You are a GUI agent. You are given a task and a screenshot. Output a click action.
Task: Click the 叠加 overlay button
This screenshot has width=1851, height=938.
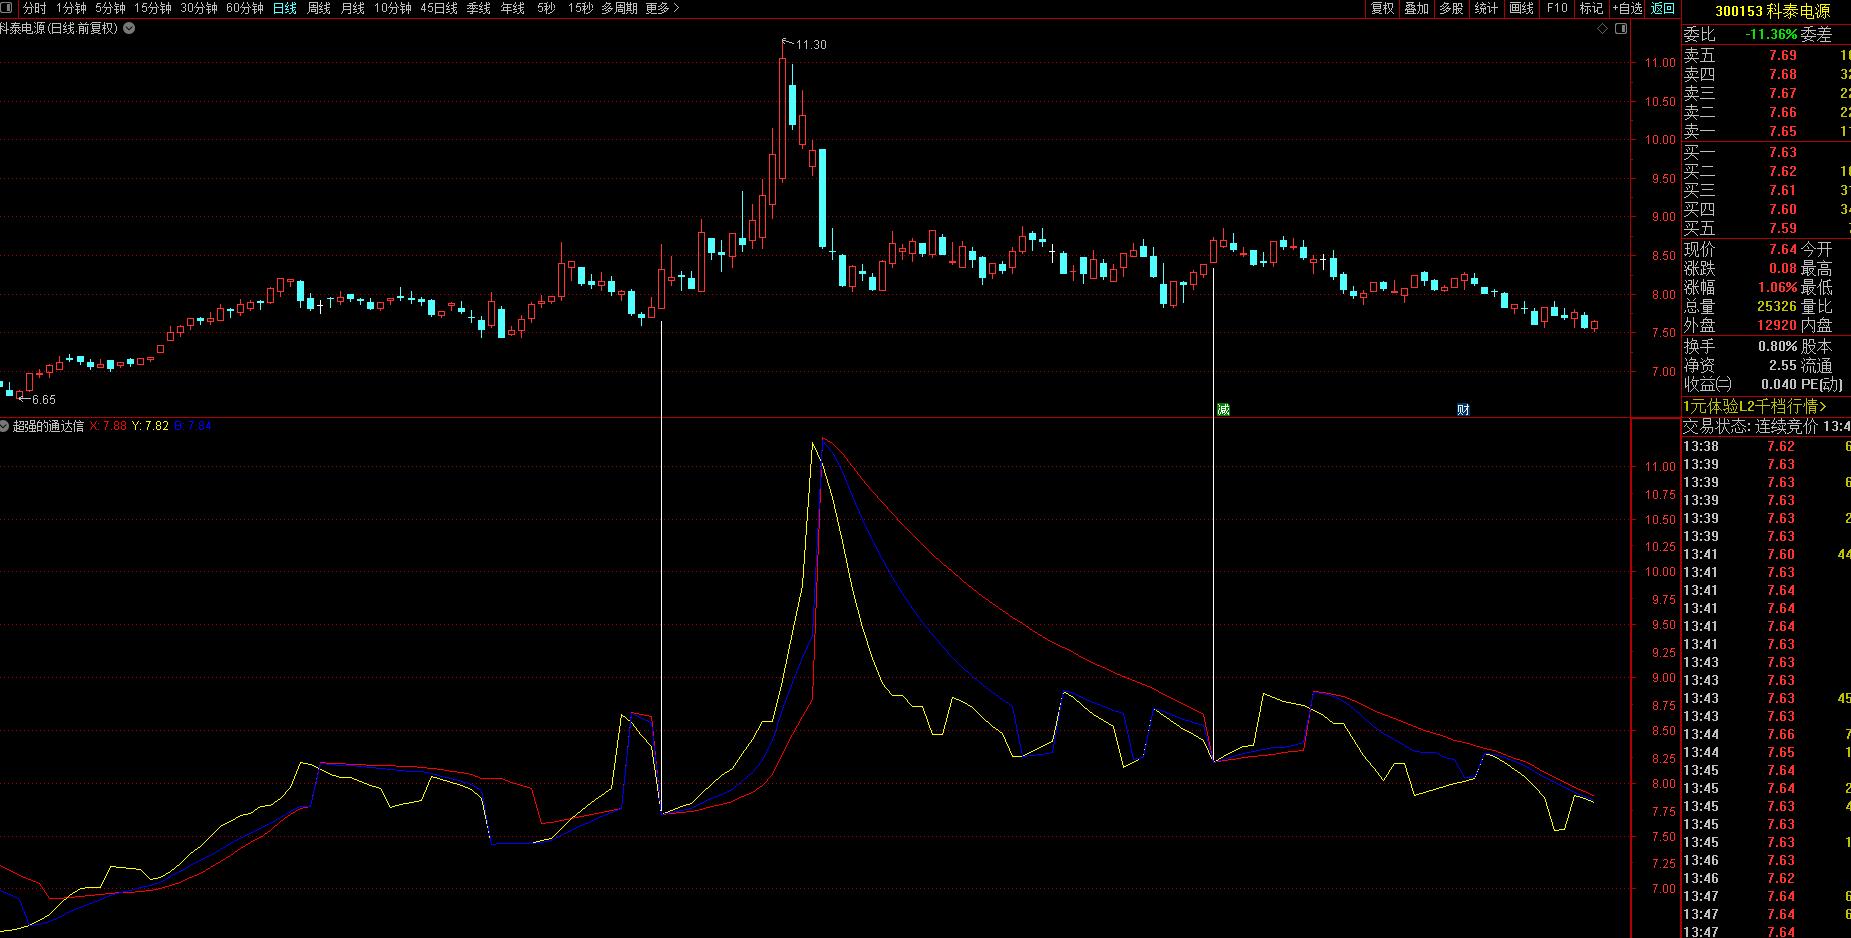click(1417, 8)
